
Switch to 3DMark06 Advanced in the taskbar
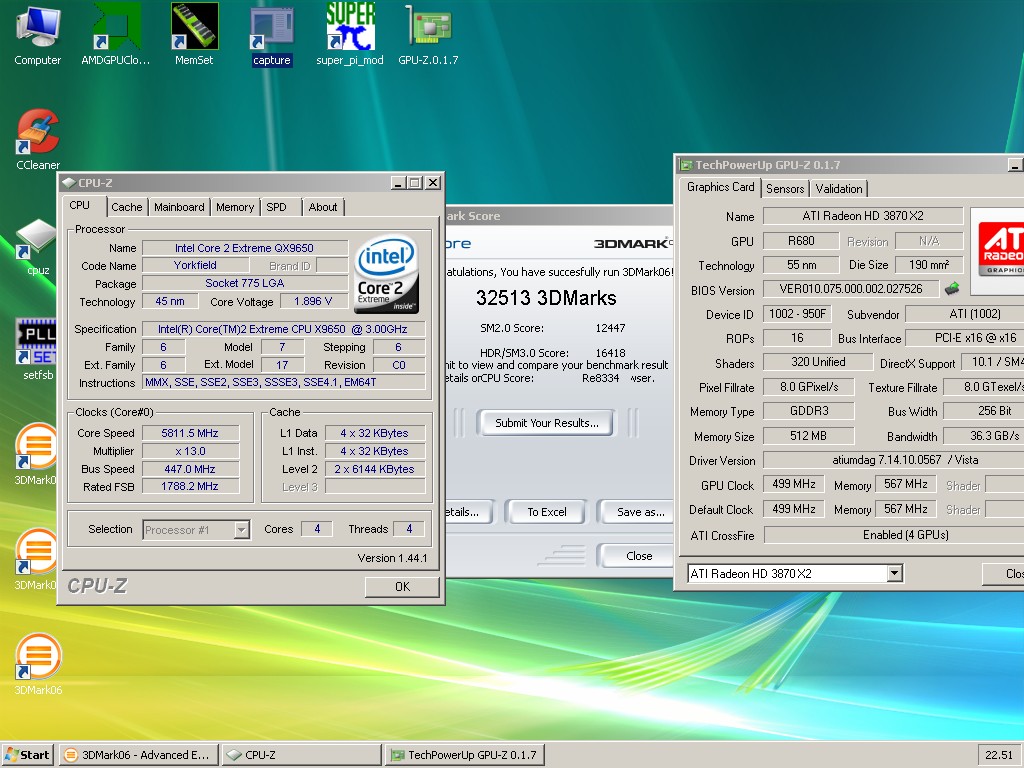click(x=140, y=755)
